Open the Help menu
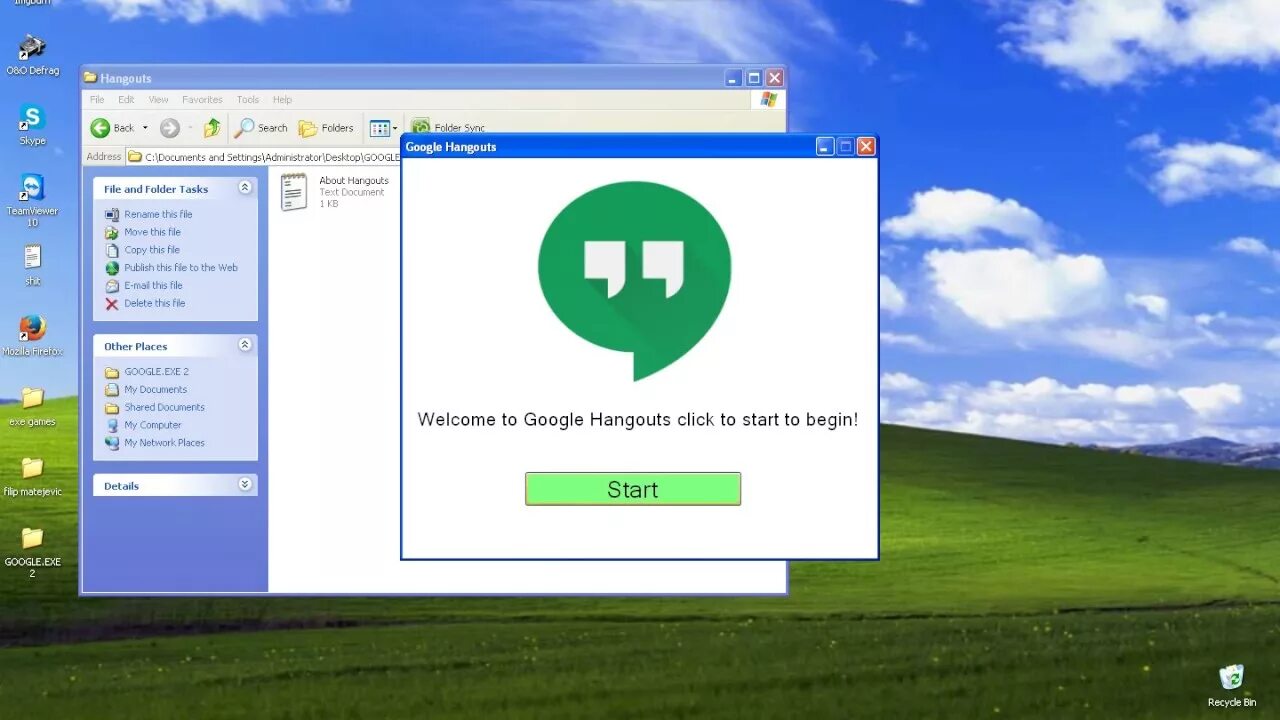Image resolution: width=1280 pixels, height=720 pixels. [282, 100]
